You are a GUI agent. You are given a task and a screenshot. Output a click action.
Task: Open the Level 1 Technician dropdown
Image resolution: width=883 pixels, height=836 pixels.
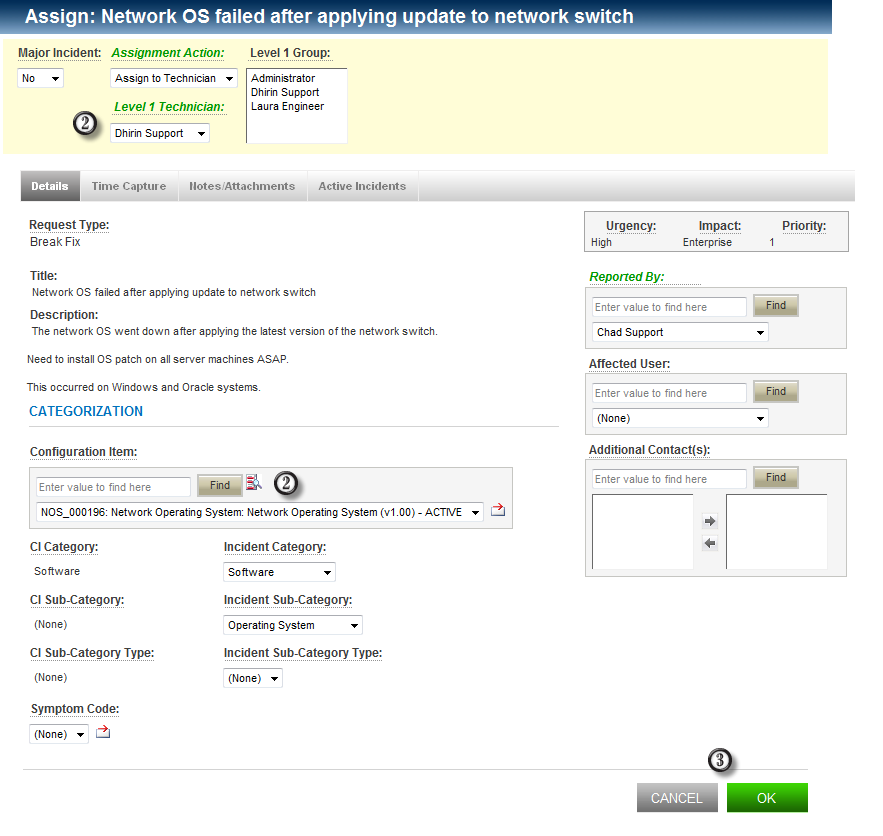(160, 133)
